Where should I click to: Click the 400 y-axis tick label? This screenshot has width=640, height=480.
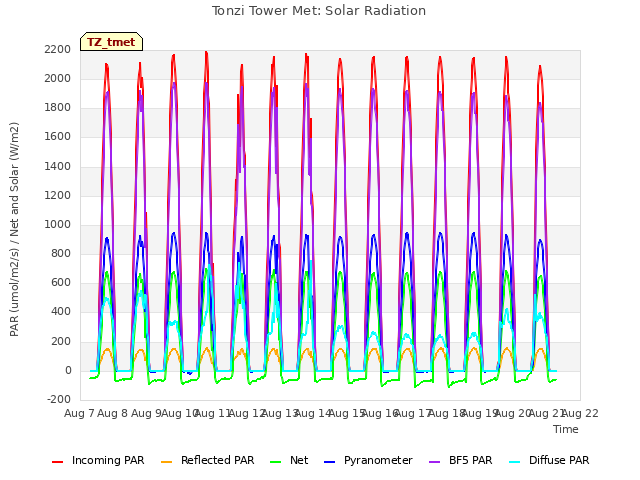61,312
